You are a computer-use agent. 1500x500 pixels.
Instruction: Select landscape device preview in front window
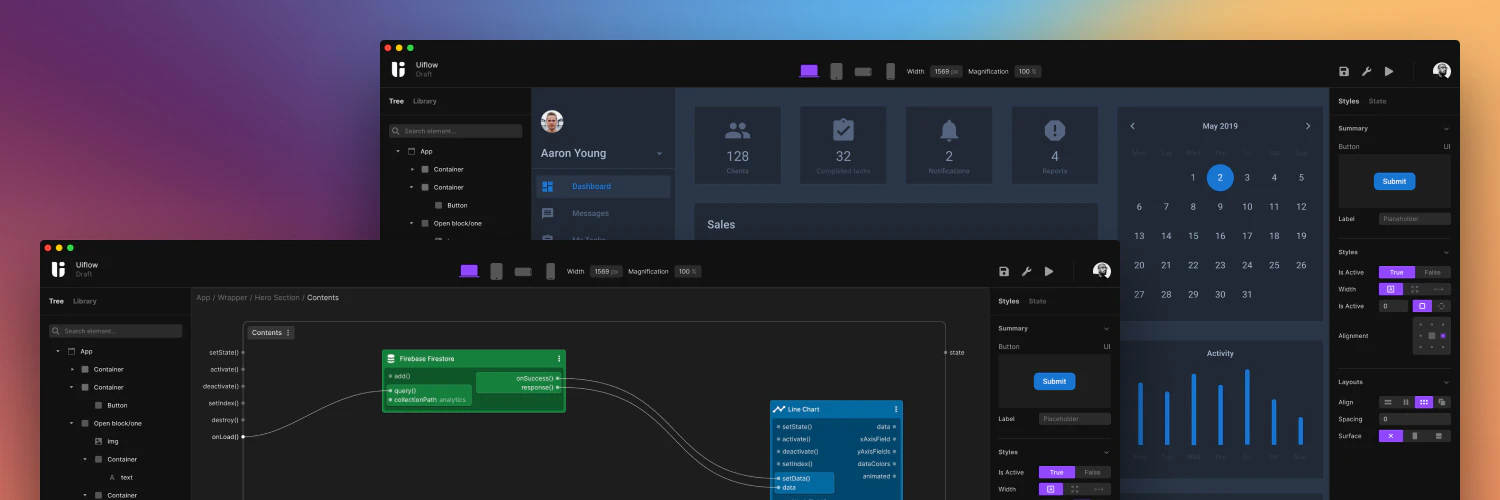pos(523,271)
